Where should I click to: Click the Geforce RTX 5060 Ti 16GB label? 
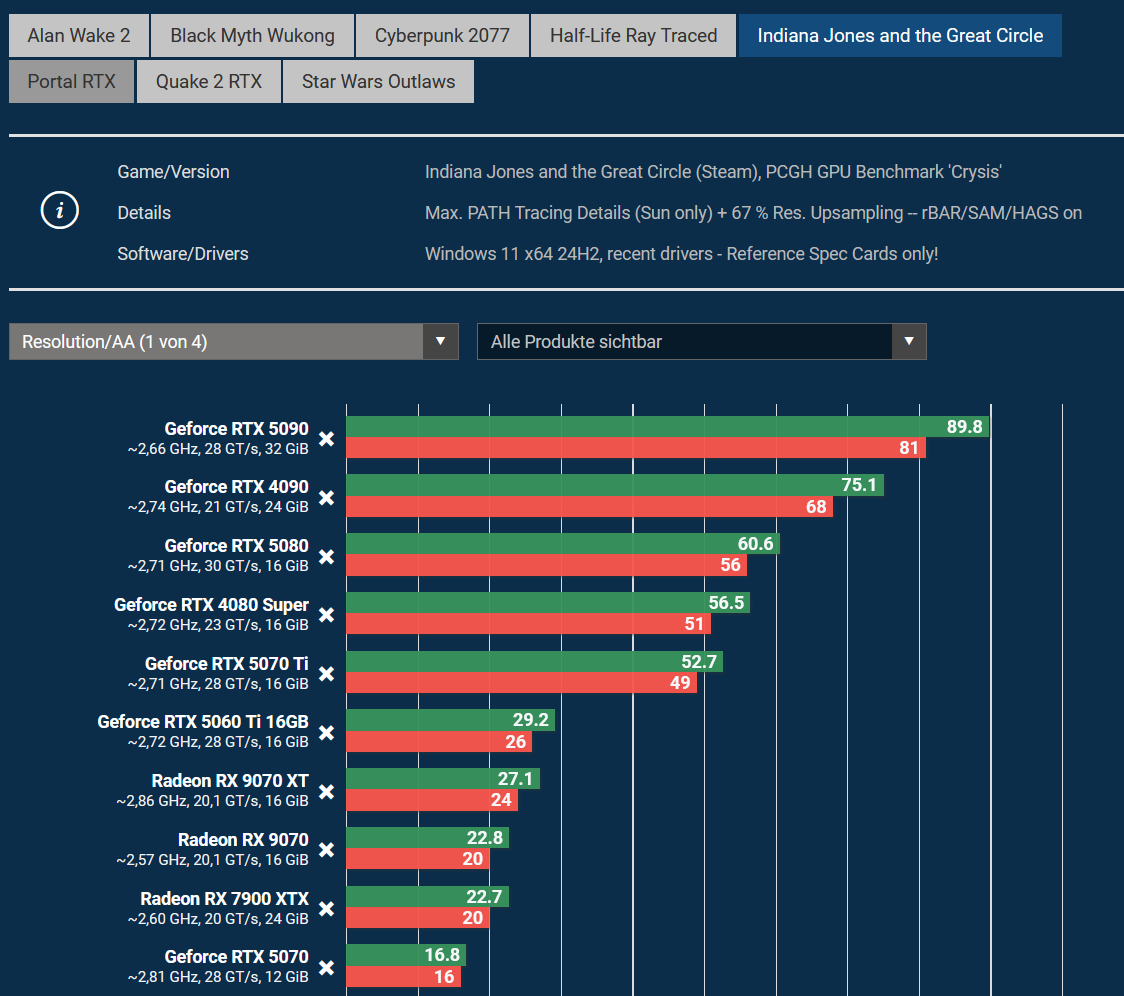coord(203,721)
